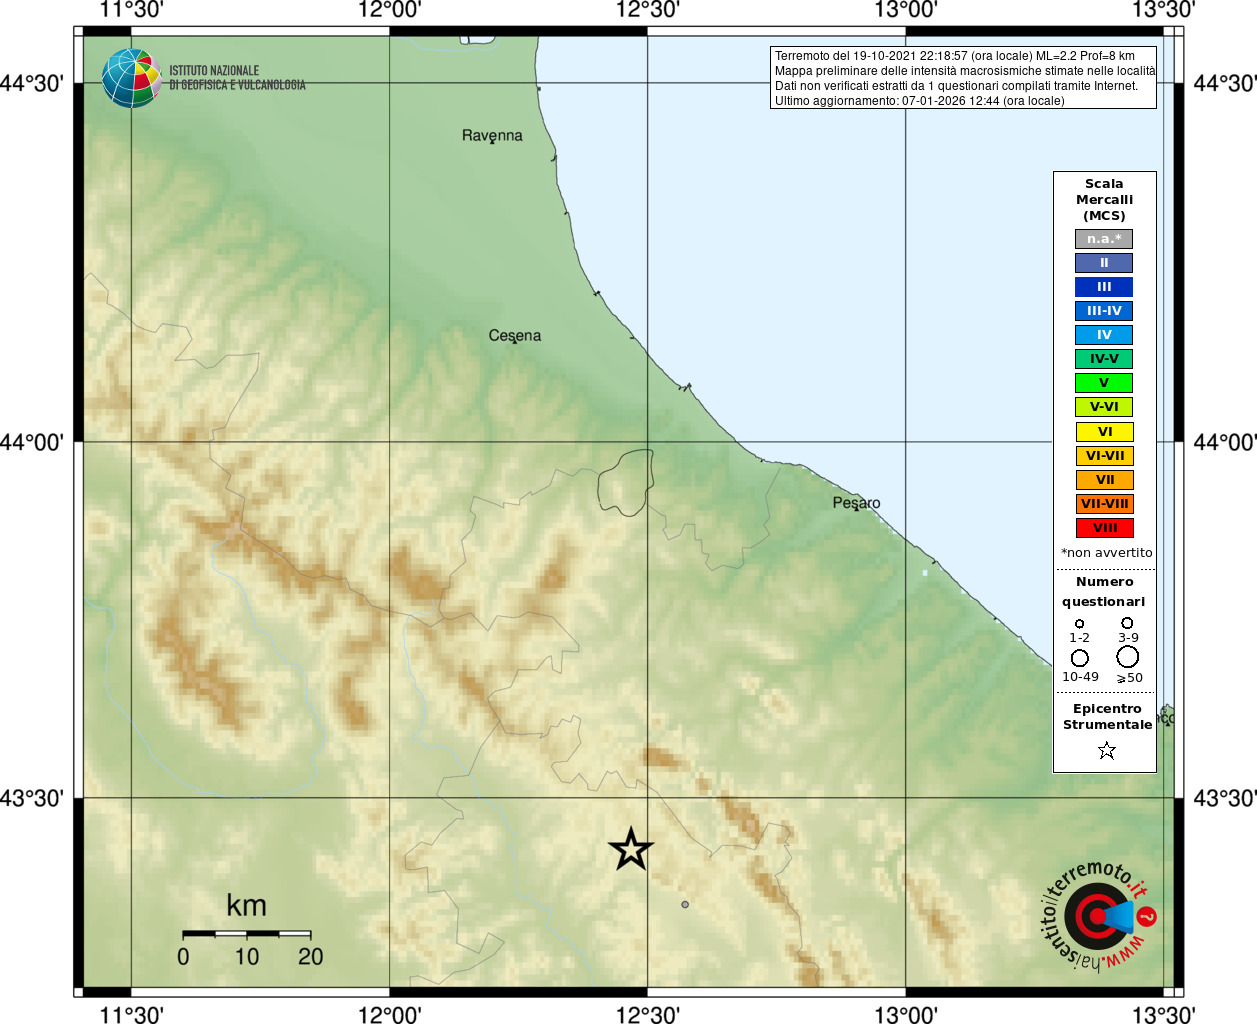The image size is (1257, 1024).
Task: Select the gray n.a. intensity swatch
Action: pyautogui.click(x=1104, y=239)
